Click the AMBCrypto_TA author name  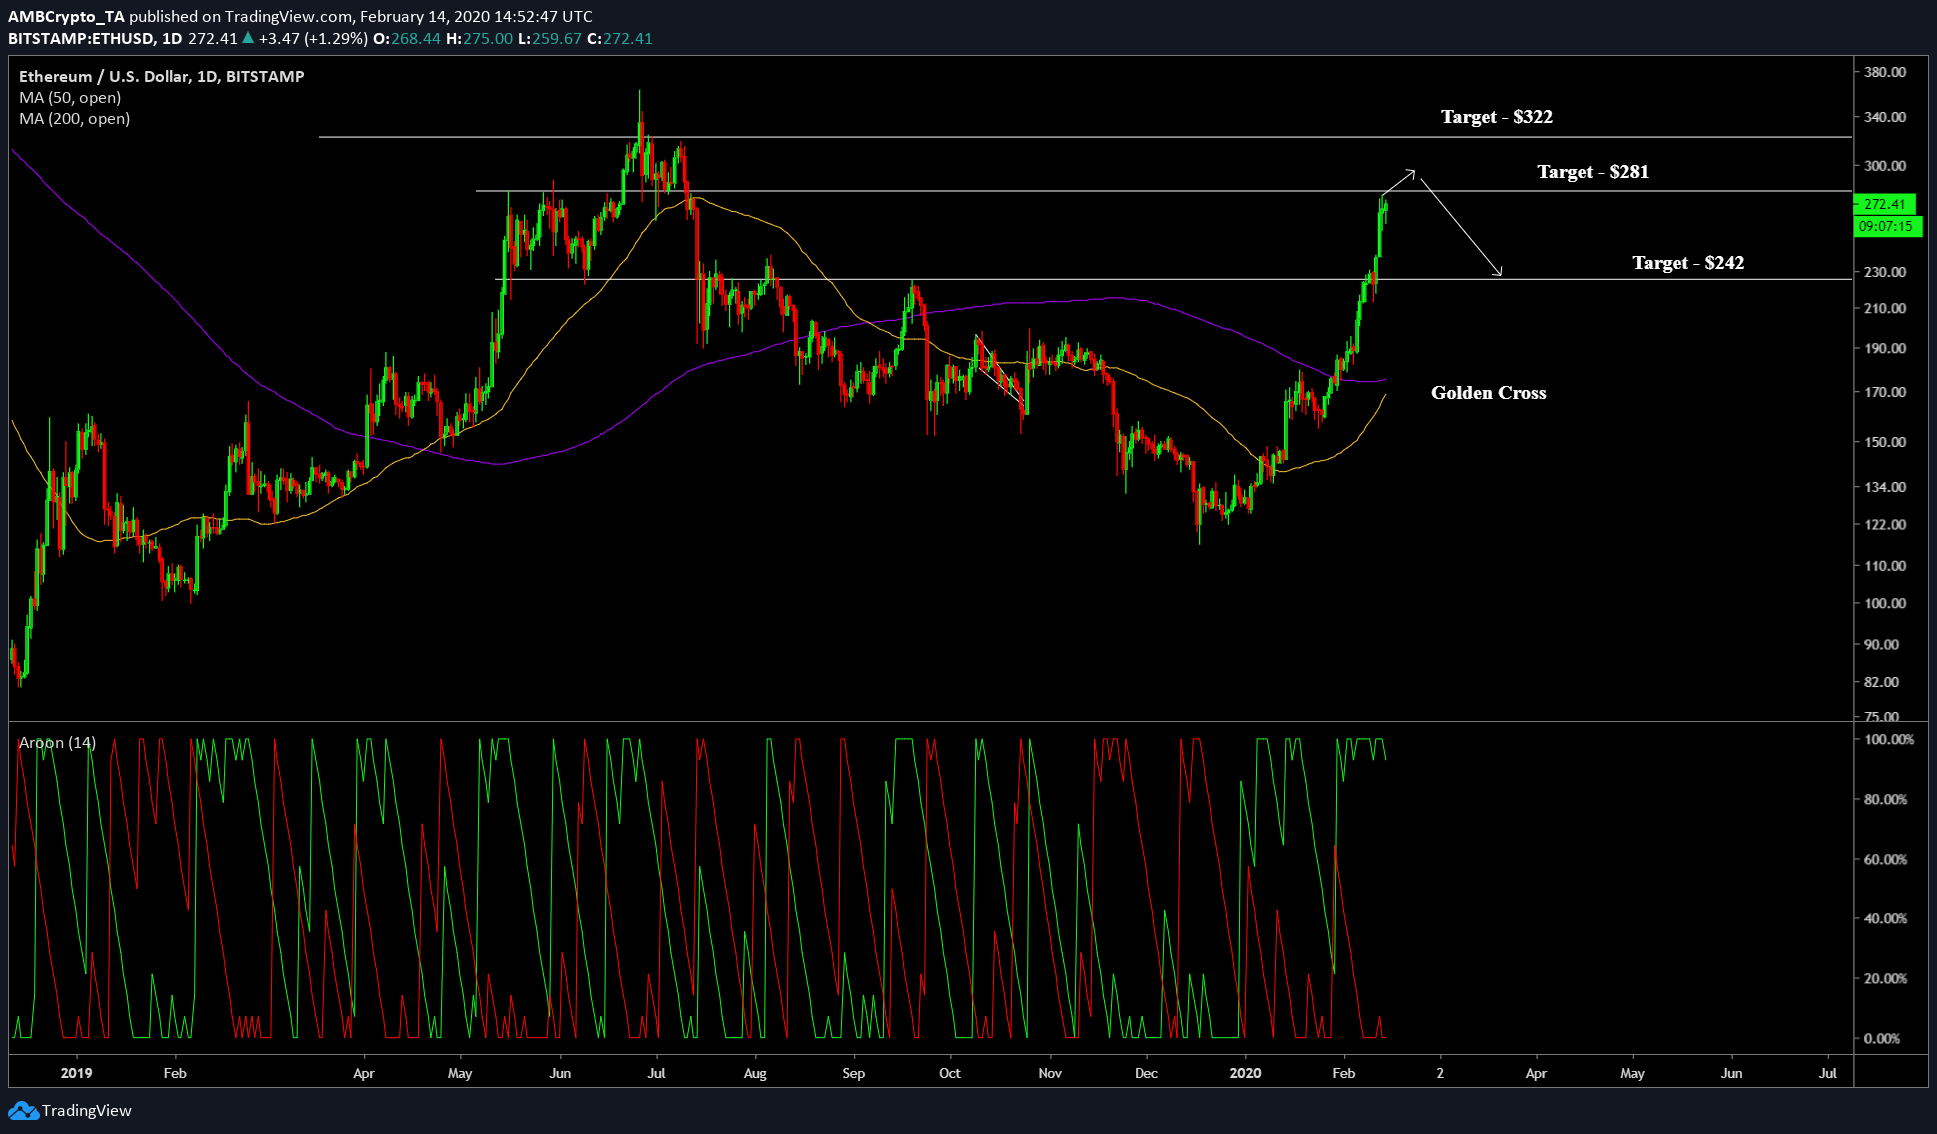coord(66,17)
